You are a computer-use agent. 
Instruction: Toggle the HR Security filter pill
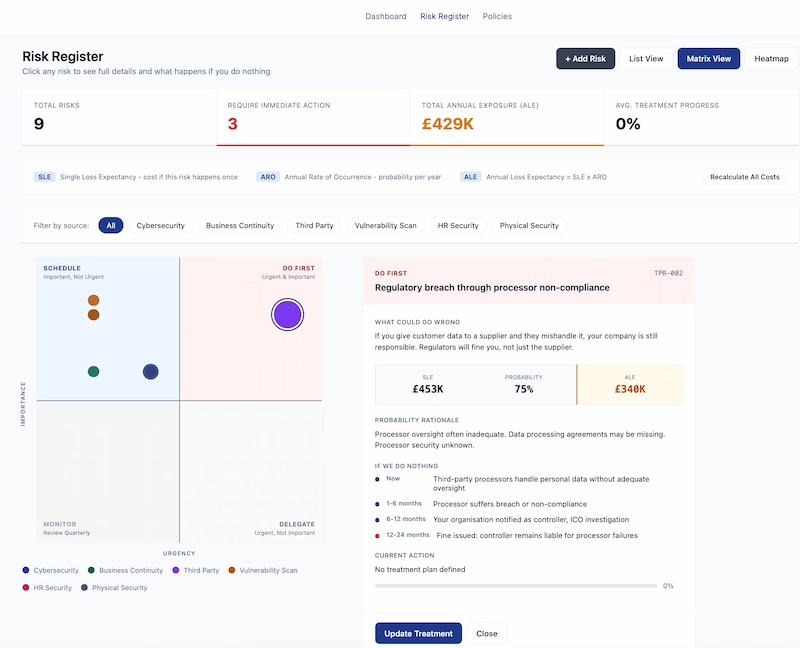tap(460, 225)
